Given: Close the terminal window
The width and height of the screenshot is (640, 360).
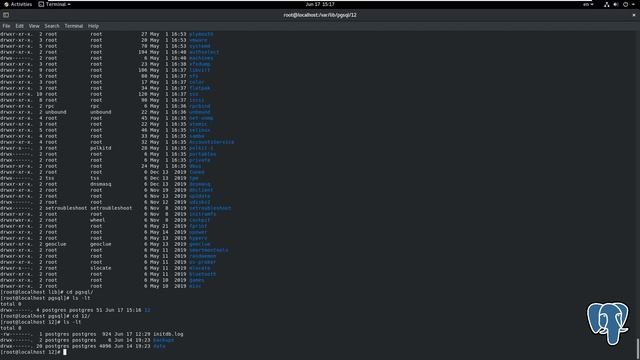Looking at the screenshot, I should click(x=633, y=15).
